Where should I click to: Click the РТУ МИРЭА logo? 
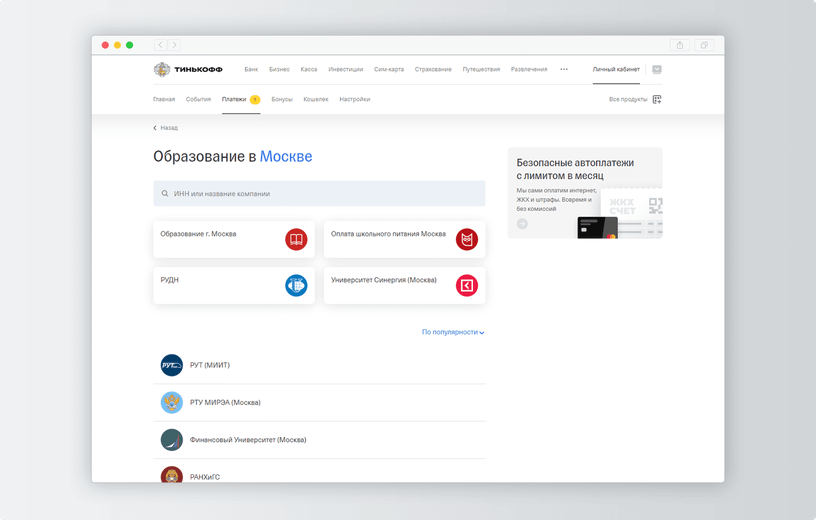172,402
